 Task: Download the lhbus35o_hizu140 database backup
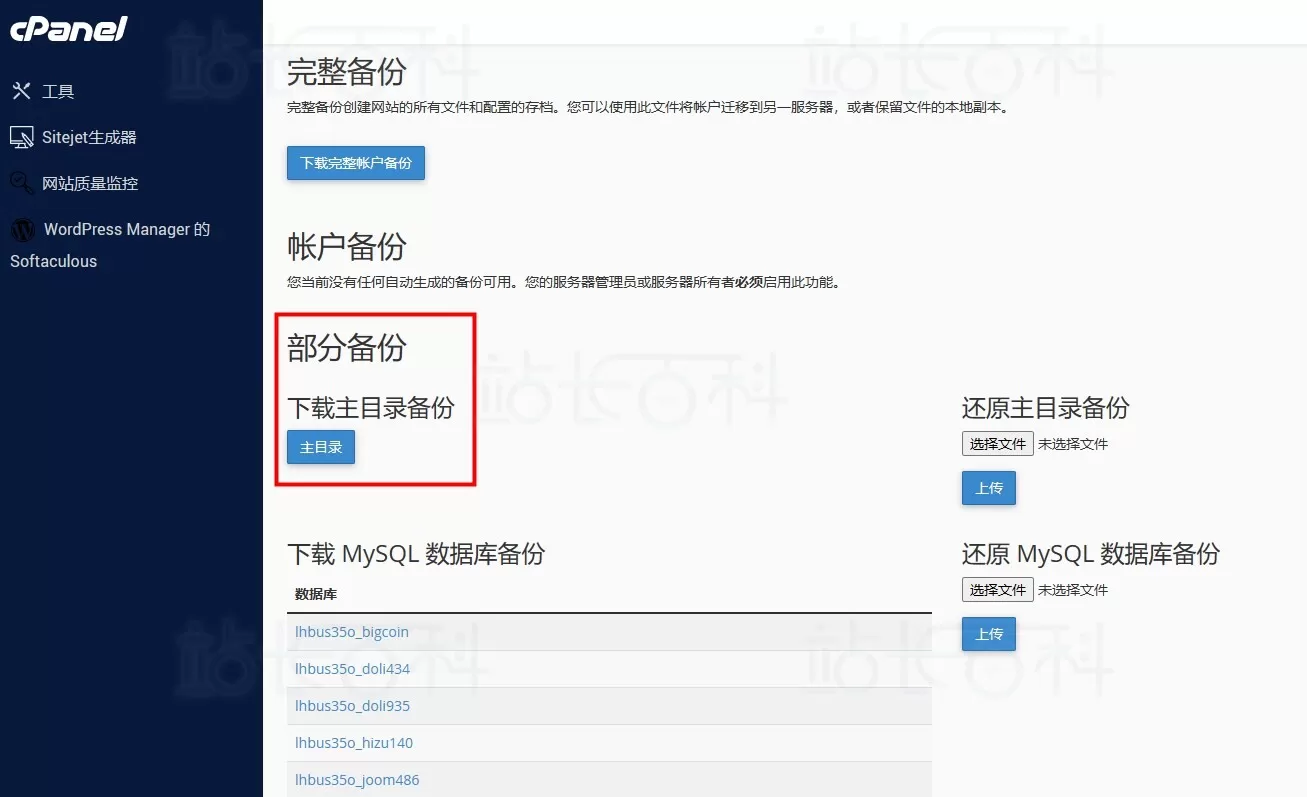click(x=352, y=742)
